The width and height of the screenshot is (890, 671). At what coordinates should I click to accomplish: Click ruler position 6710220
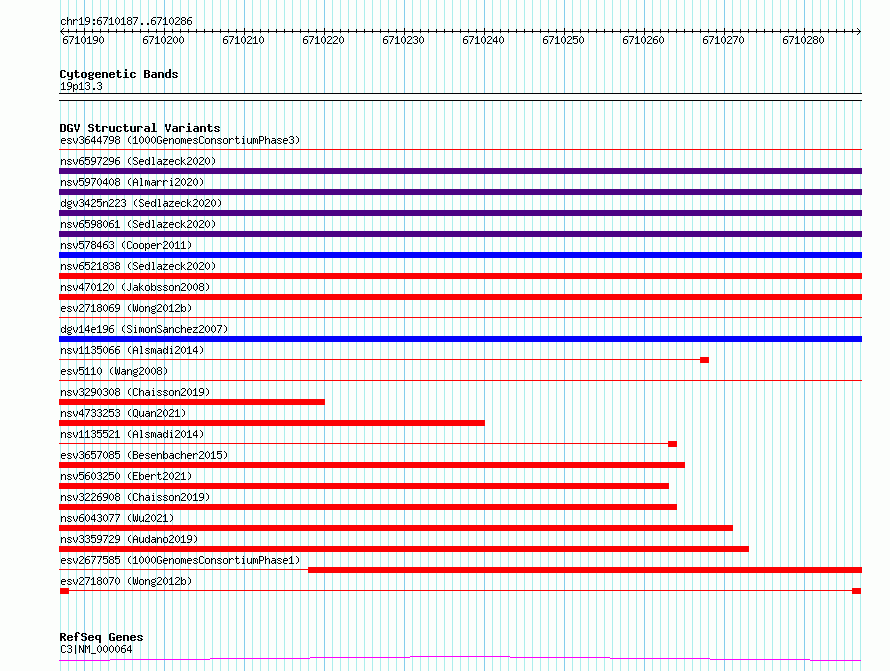click(x=324, y=40)
